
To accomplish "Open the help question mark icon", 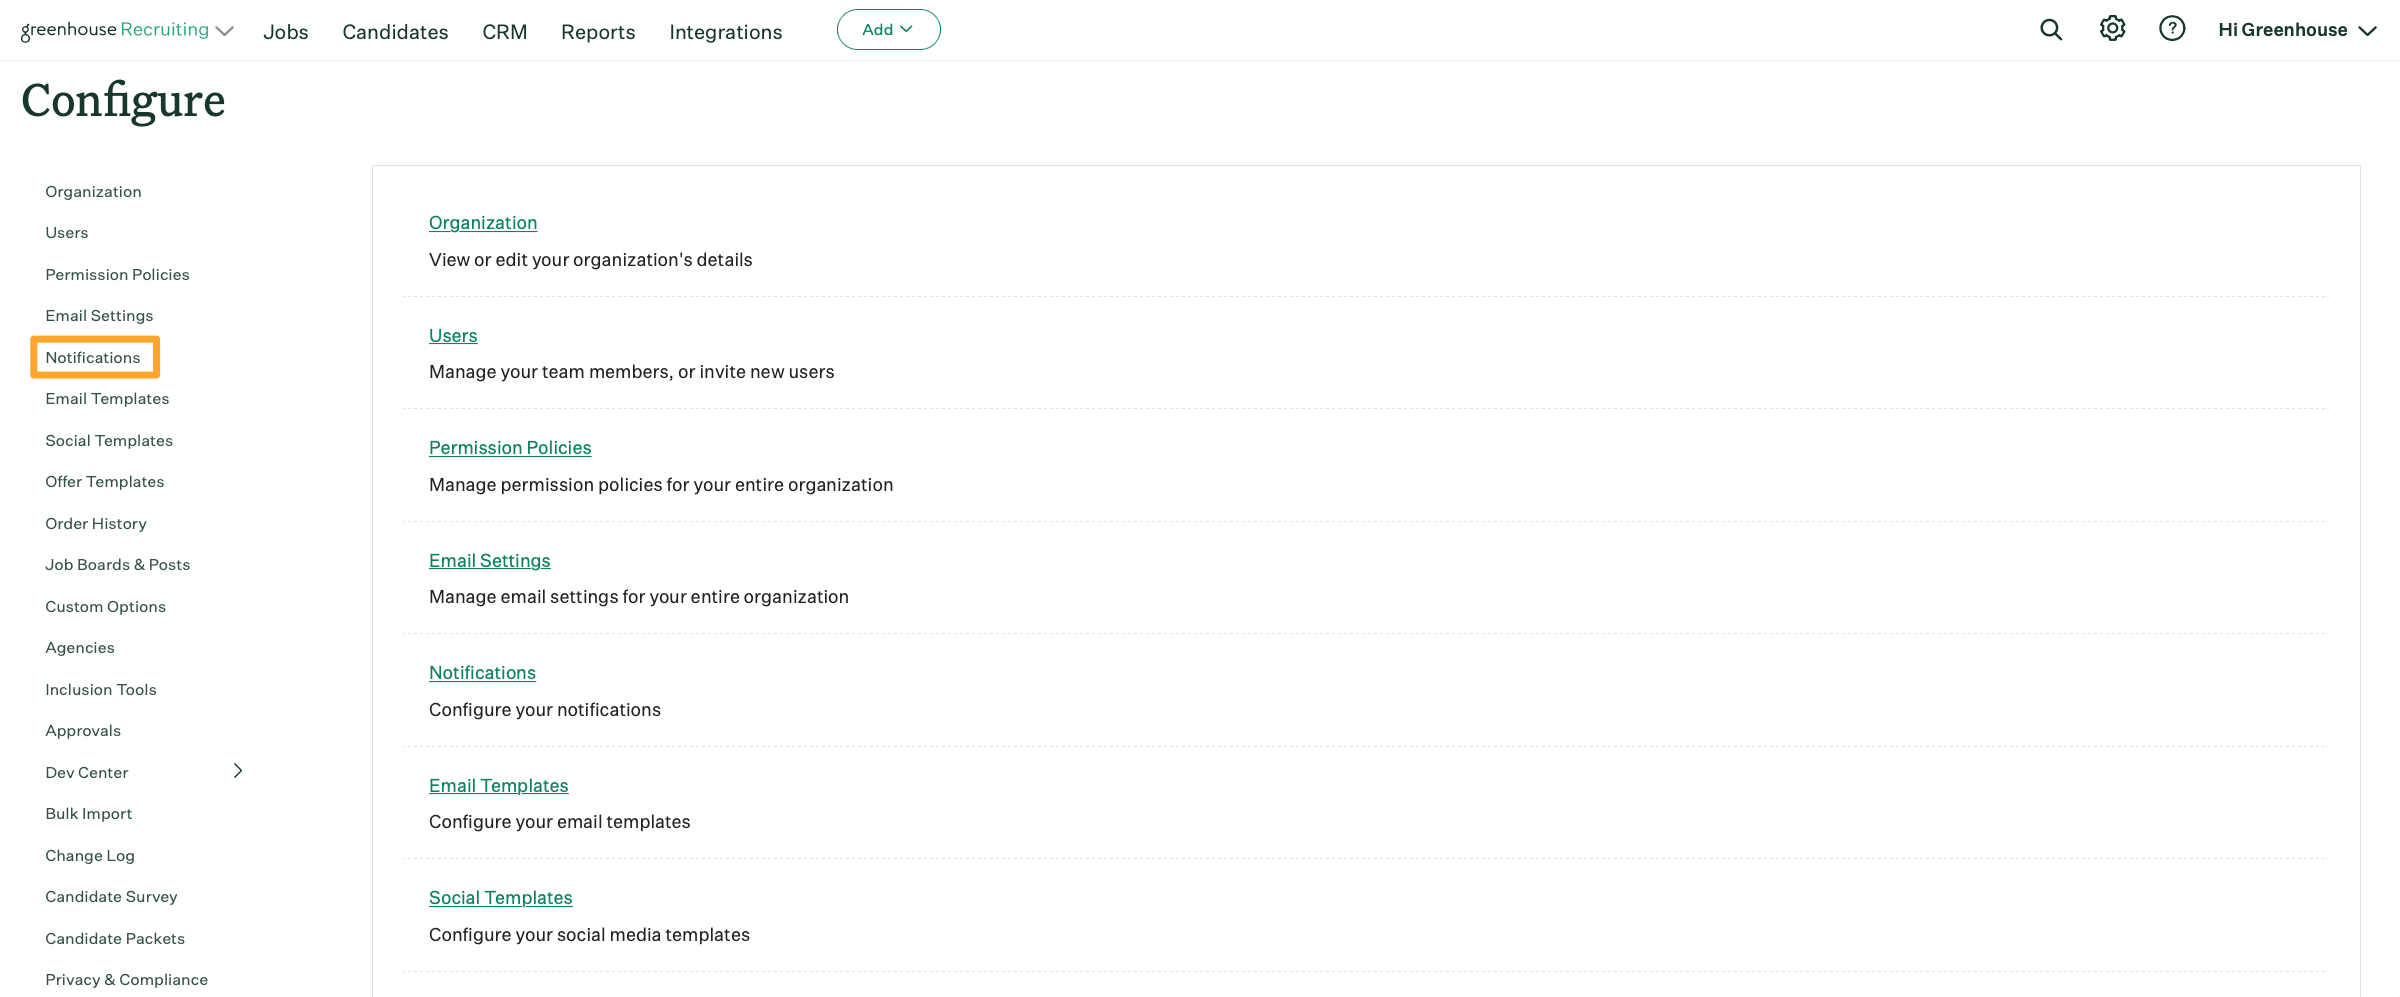I will point(2172,29).
